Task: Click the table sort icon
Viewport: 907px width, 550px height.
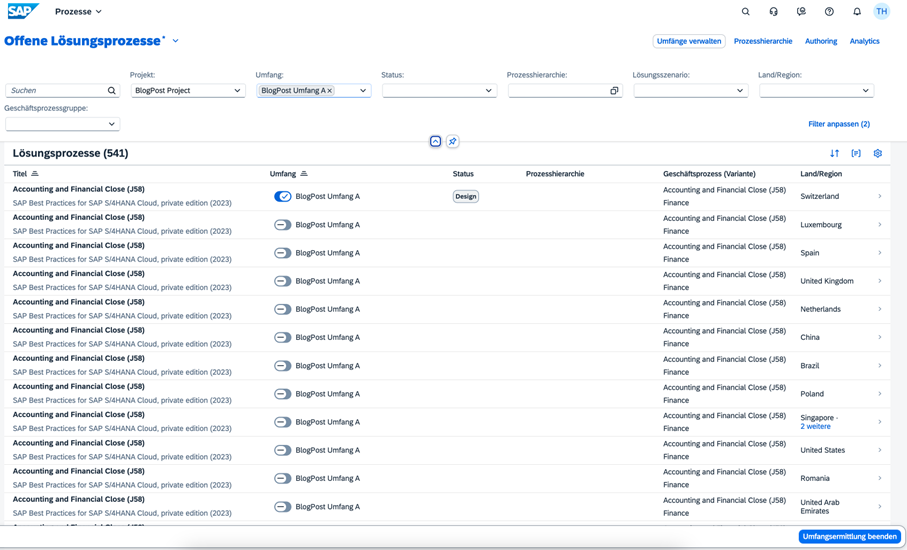Action: click(x=834, y=154)
